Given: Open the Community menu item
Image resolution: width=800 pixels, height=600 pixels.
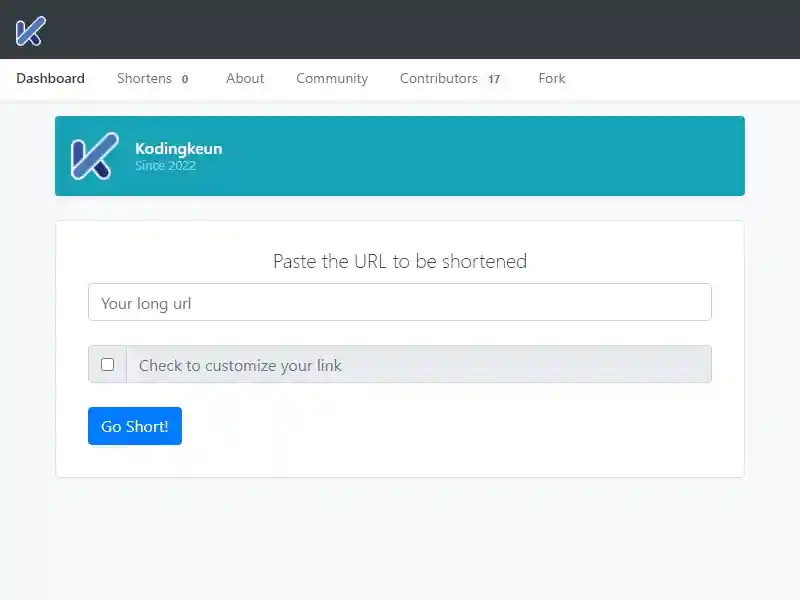Looking at the screenshot, I should (x=332, y=79).
